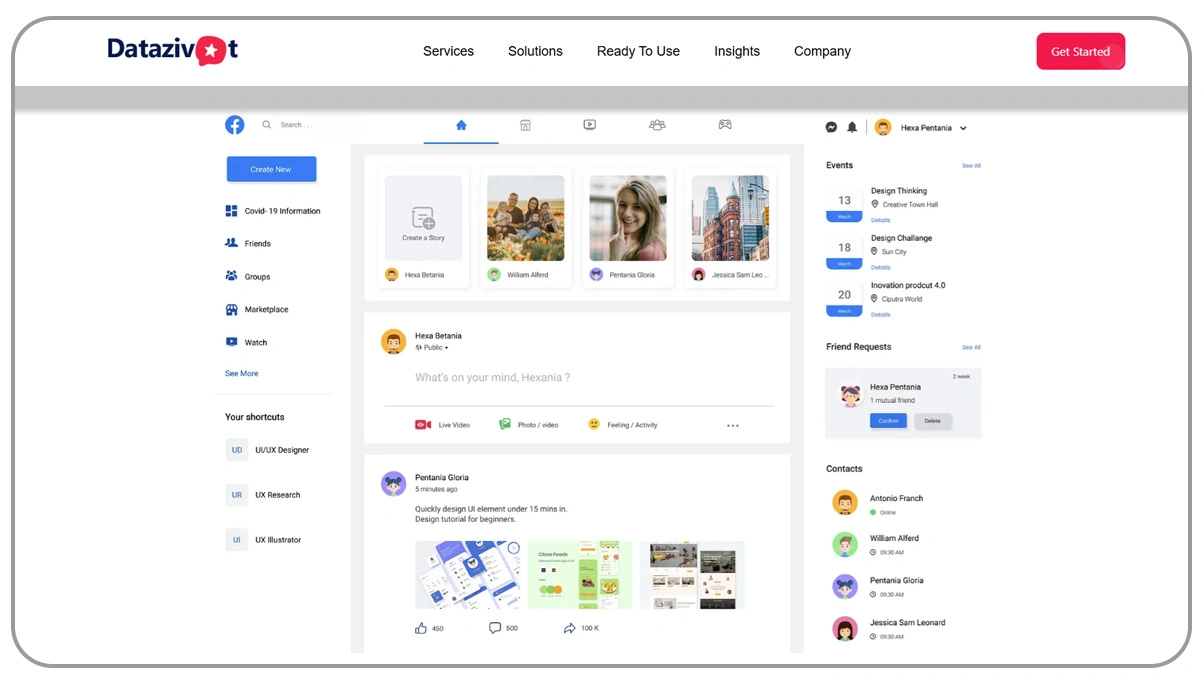Open the Watch video icon in top navigation

(590, 125)
